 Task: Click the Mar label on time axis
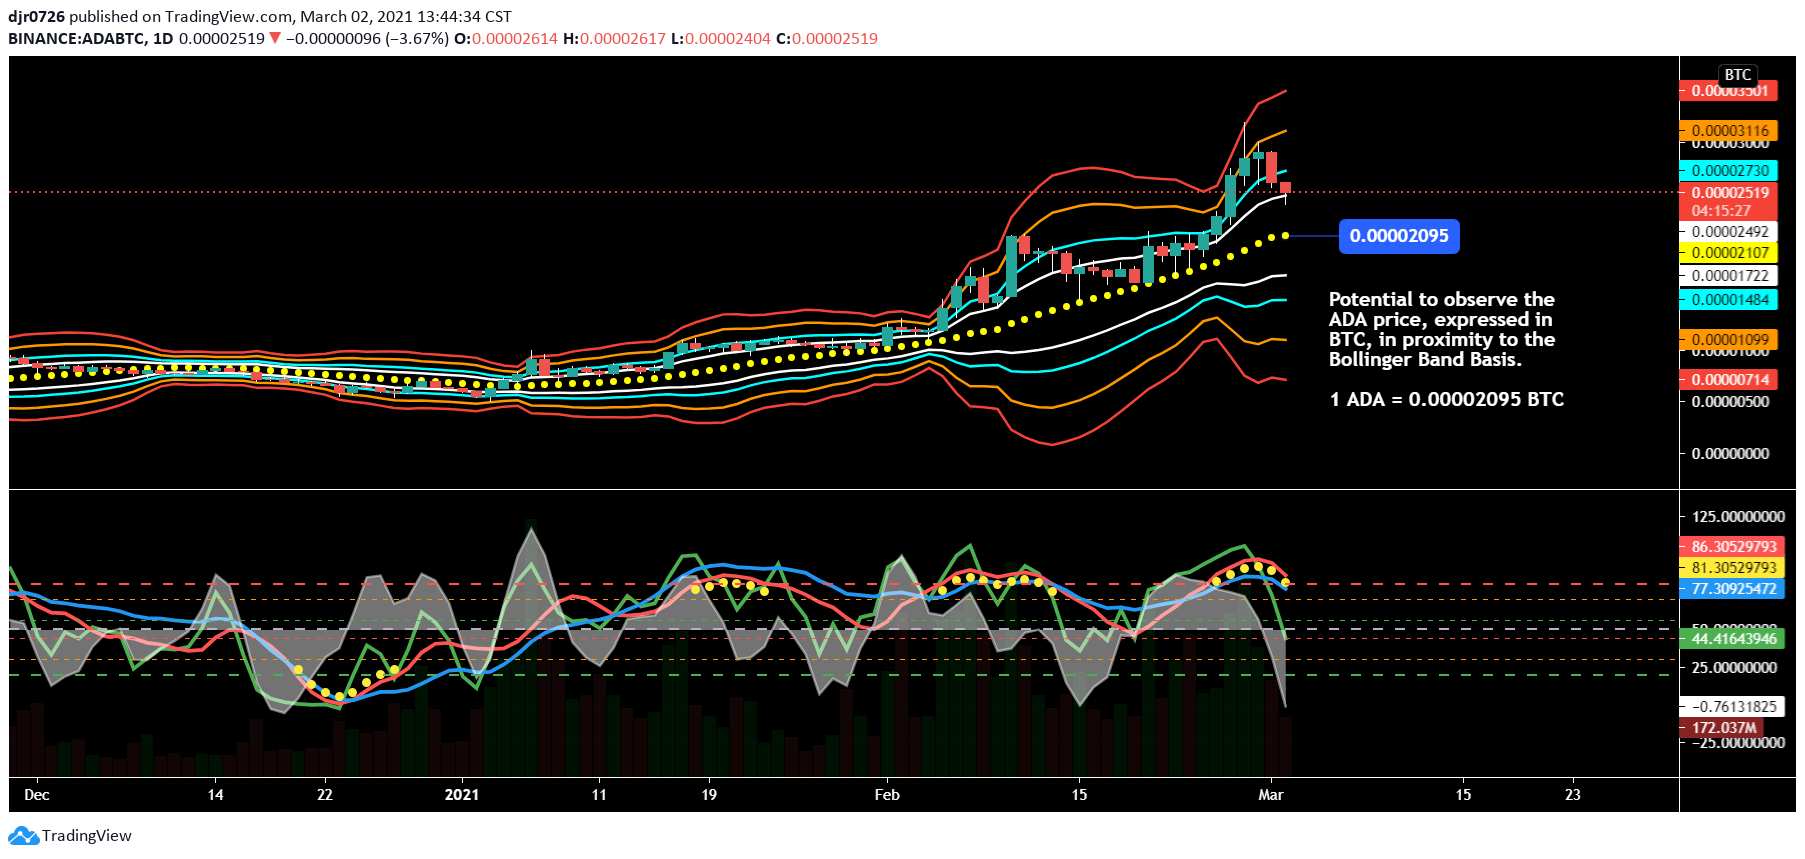[x=1271, y=795]
